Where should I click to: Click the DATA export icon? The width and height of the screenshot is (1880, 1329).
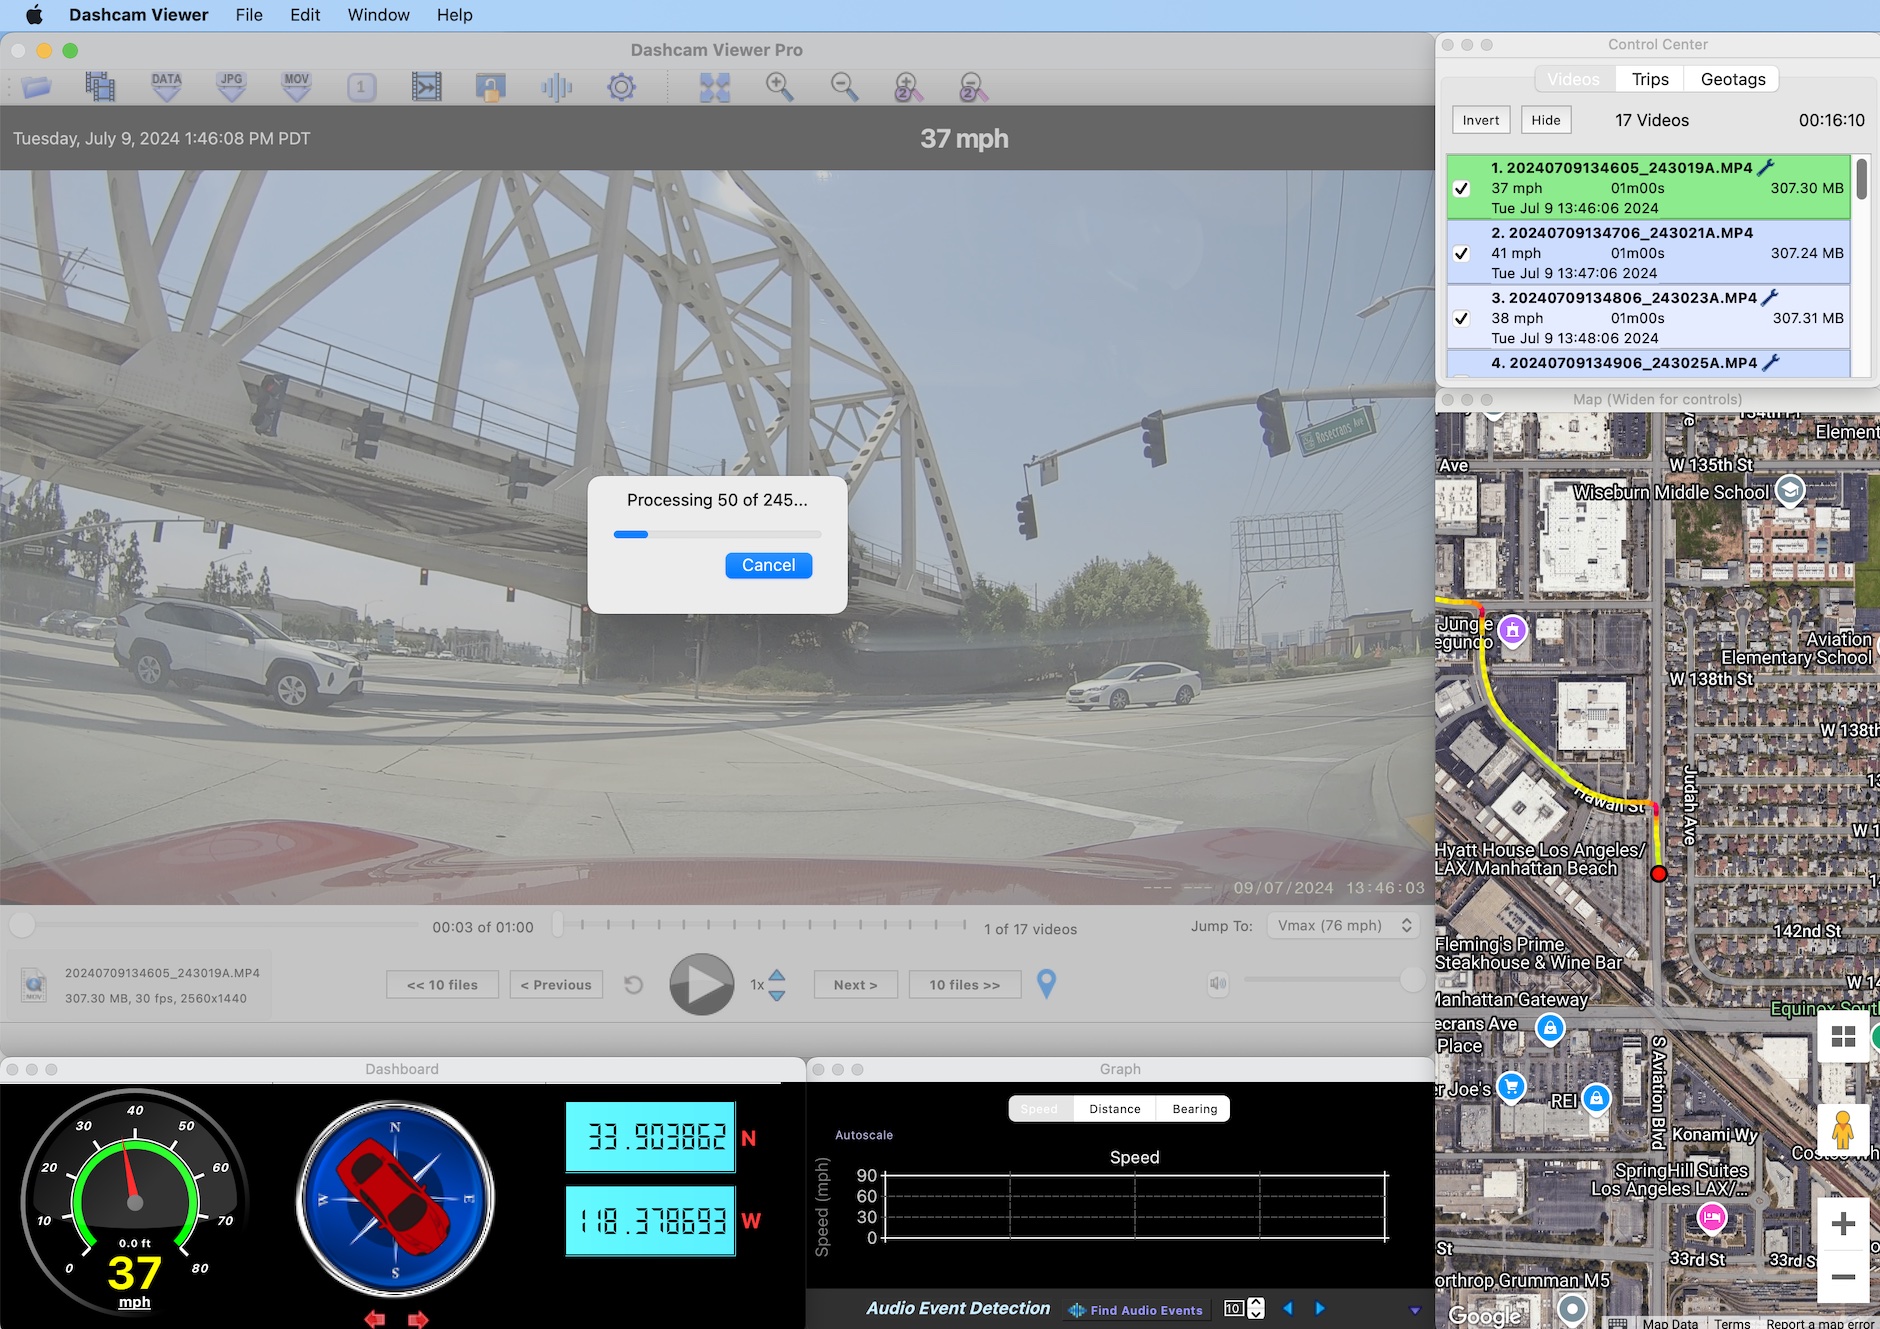pyautogui.click(x=166, y=87)
